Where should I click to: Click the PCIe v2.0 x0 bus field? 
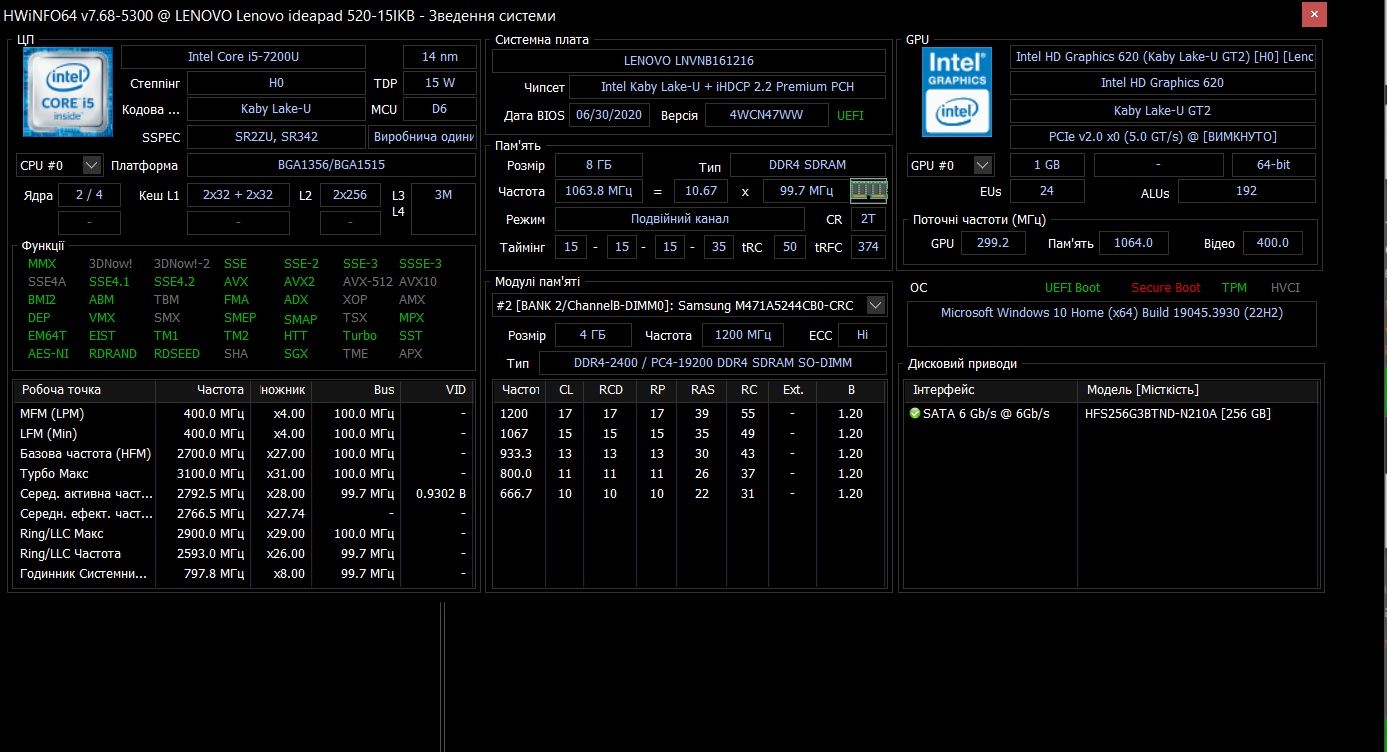click(1163, 137)
